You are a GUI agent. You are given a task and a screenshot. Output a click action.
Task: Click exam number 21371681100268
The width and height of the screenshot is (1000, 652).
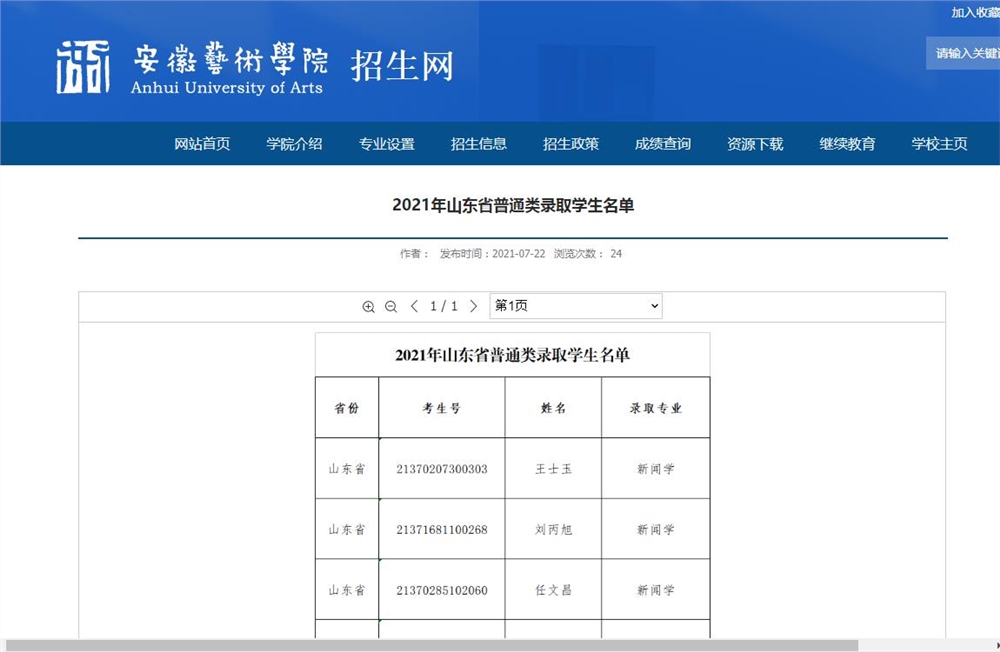click(442, 530)
